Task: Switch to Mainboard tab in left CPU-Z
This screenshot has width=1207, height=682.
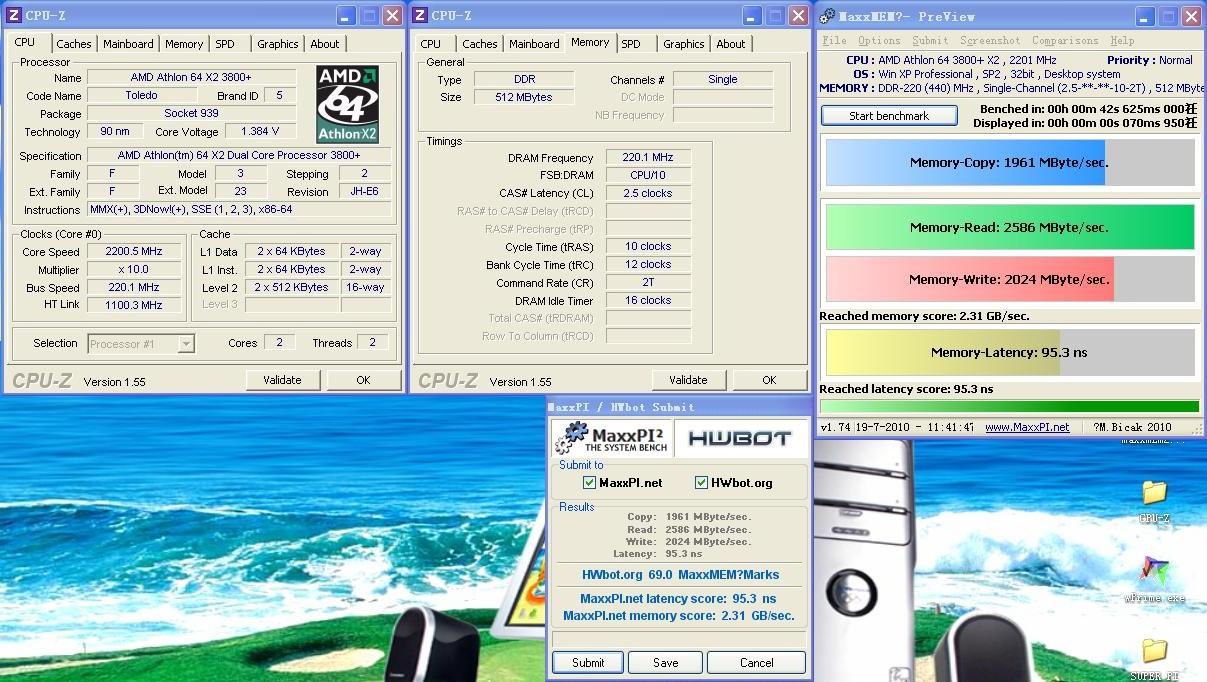Action: point(129,44)
